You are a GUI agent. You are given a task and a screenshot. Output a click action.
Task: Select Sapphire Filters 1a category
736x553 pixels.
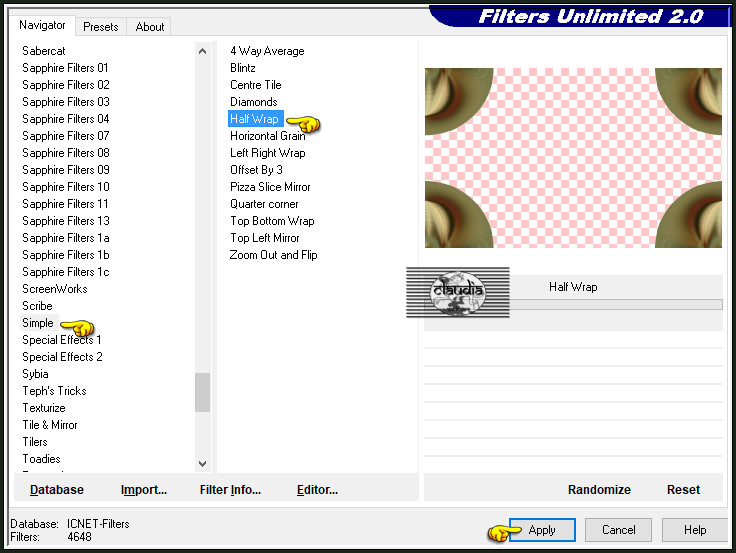pos(66,238)
